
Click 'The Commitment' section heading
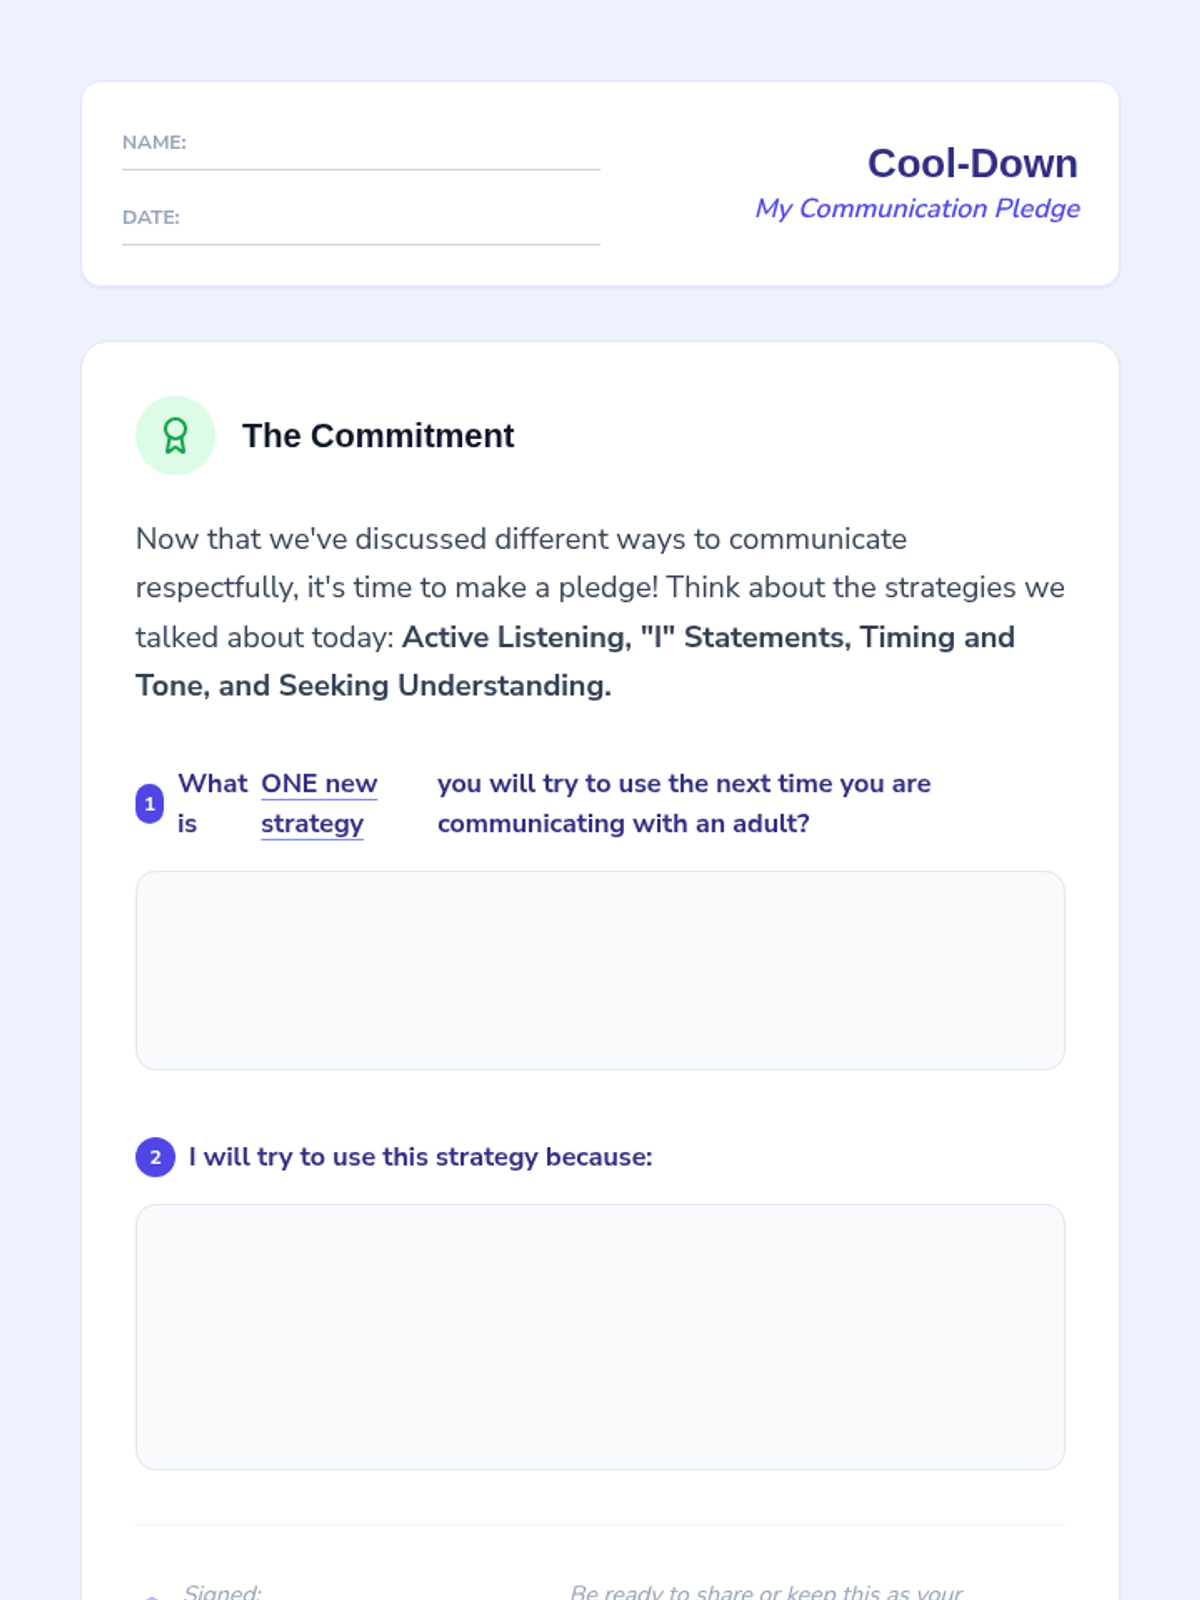click(x=378, y=436)
